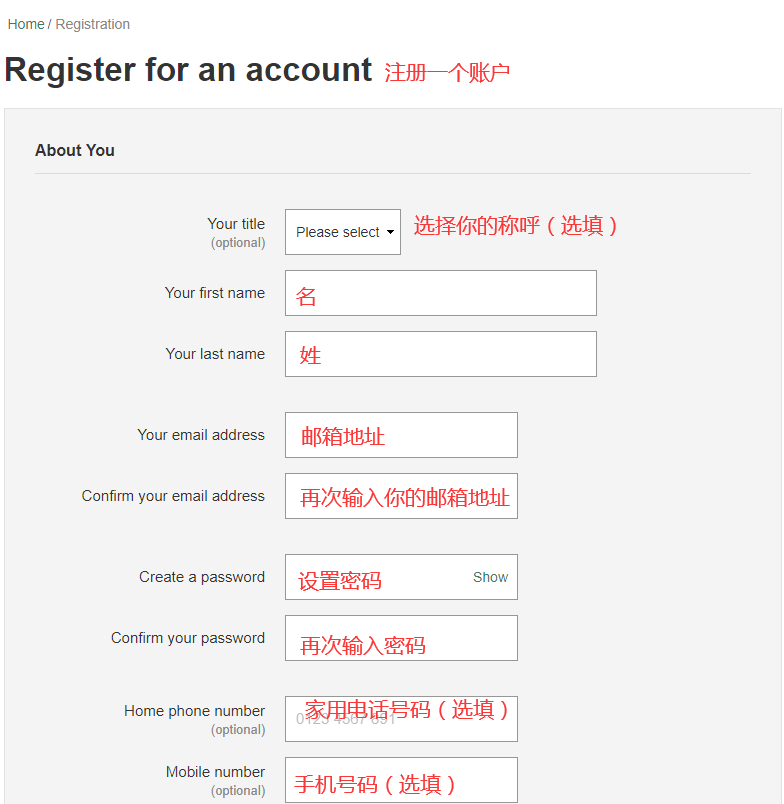Click the 'Home phone number' label
The image size is (784, 804).
(x=194, y=711)
